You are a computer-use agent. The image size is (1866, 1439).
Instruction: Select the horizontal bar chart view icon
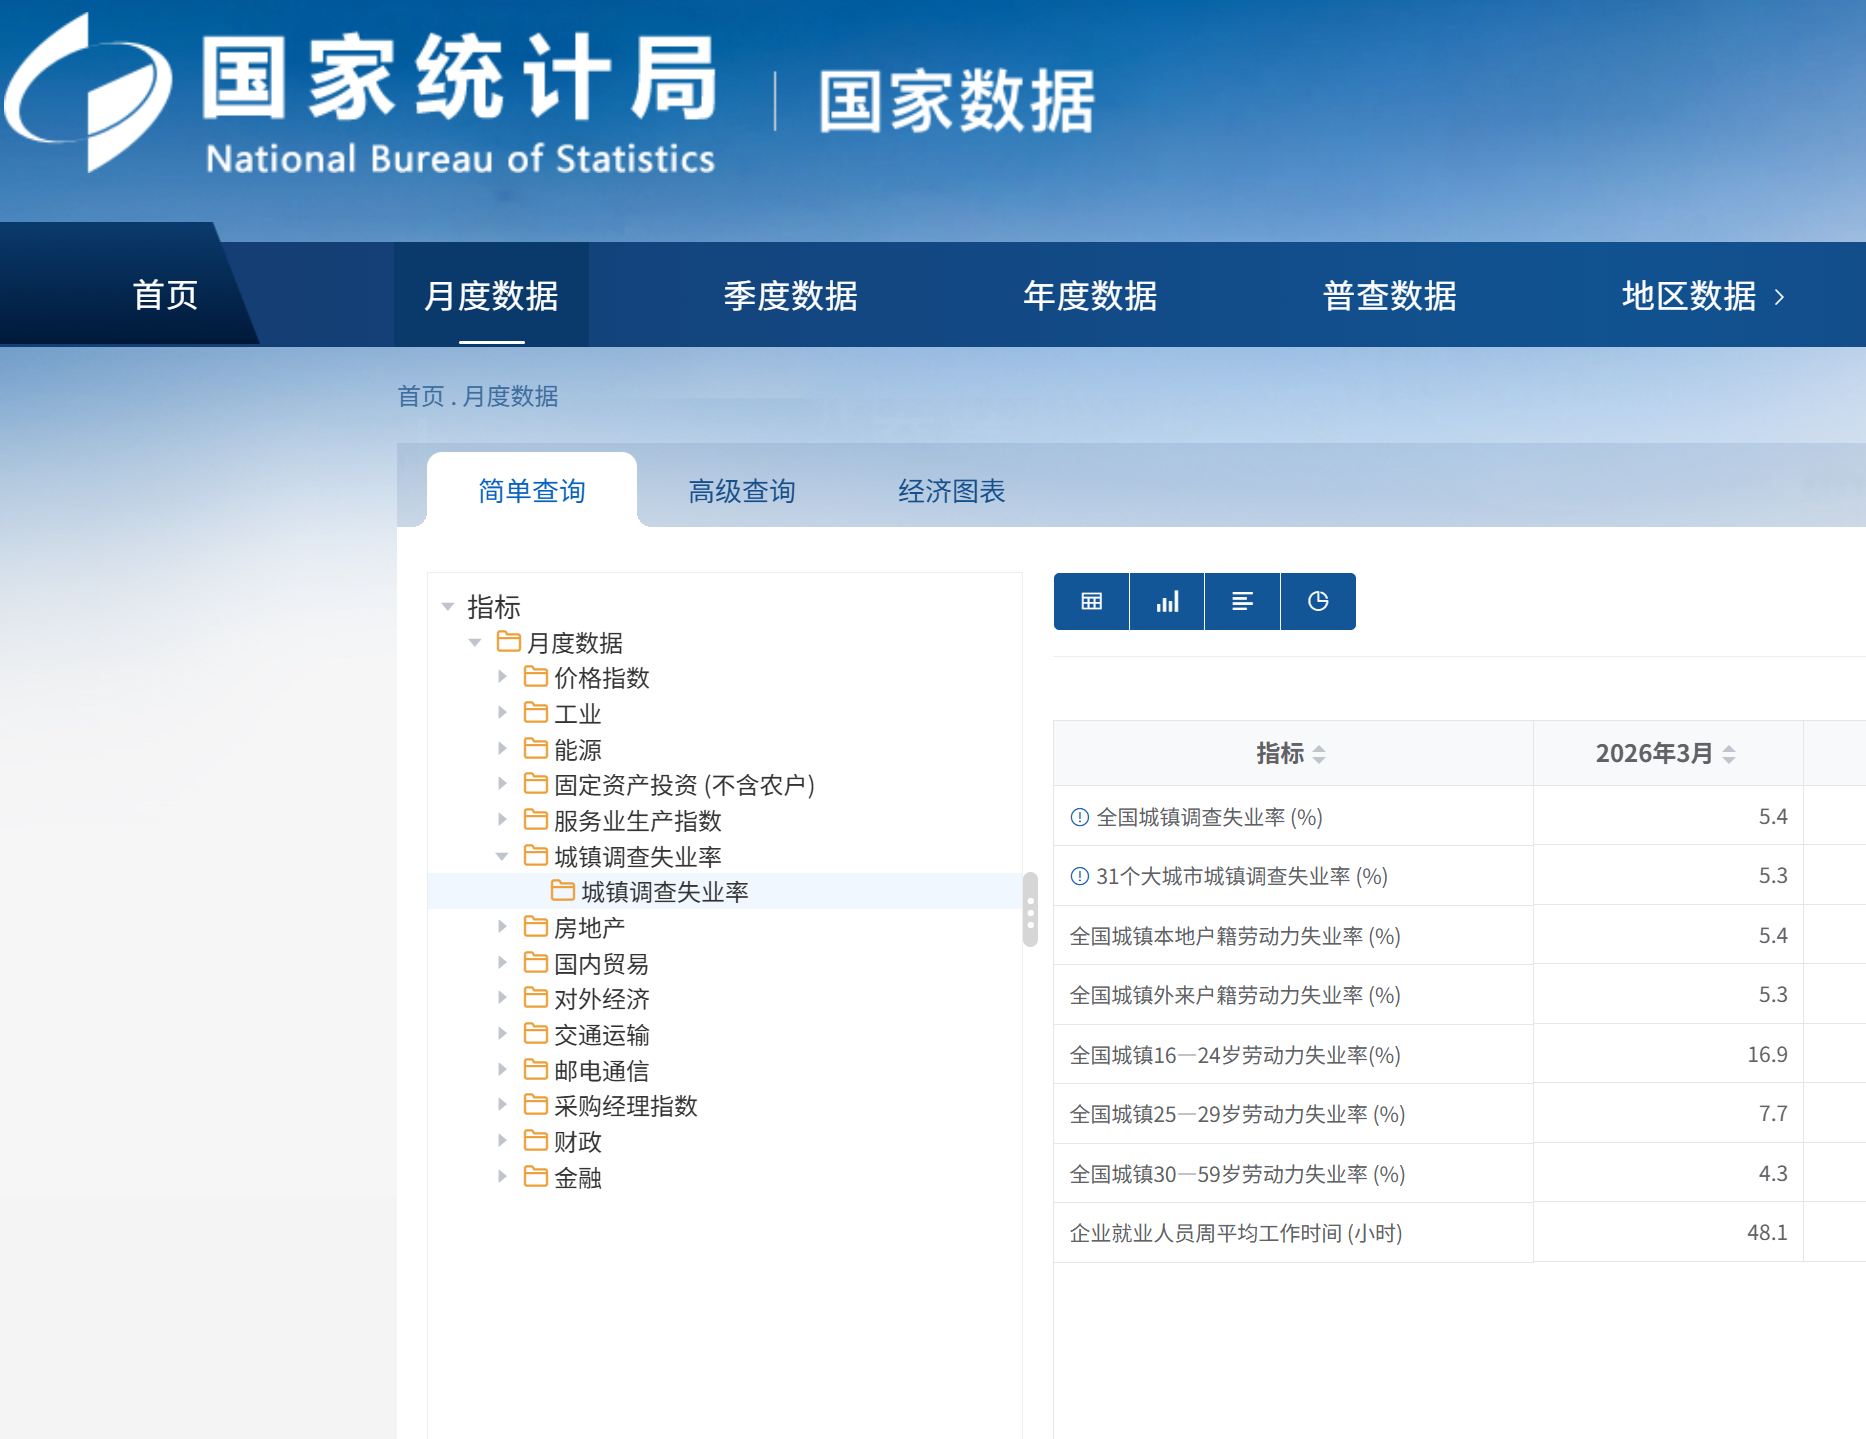[x=1242, y=601]
